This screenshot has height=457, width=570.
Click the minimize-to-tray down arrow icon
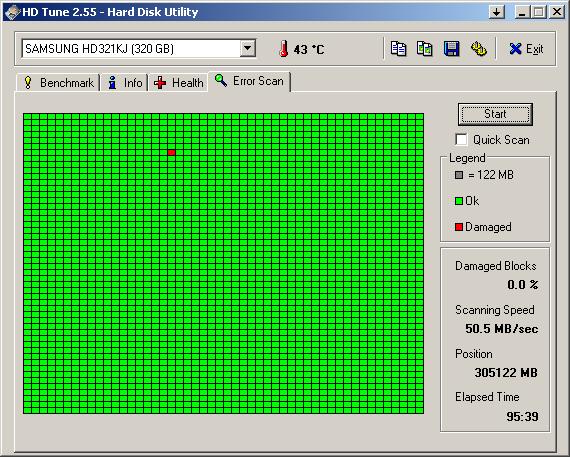tap(497, 12)
